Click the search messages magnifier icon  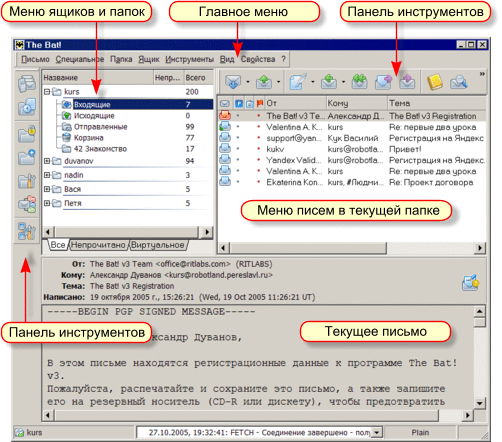click(459, 82)
